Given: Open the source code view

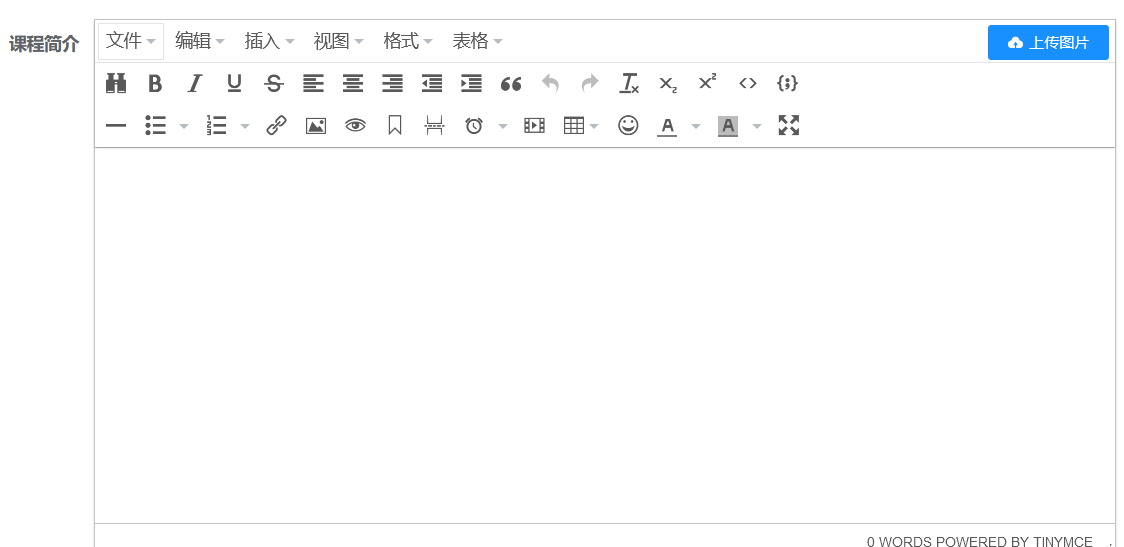Looking at the screenshot, I should pyautogui.click(x=748, y=84).
